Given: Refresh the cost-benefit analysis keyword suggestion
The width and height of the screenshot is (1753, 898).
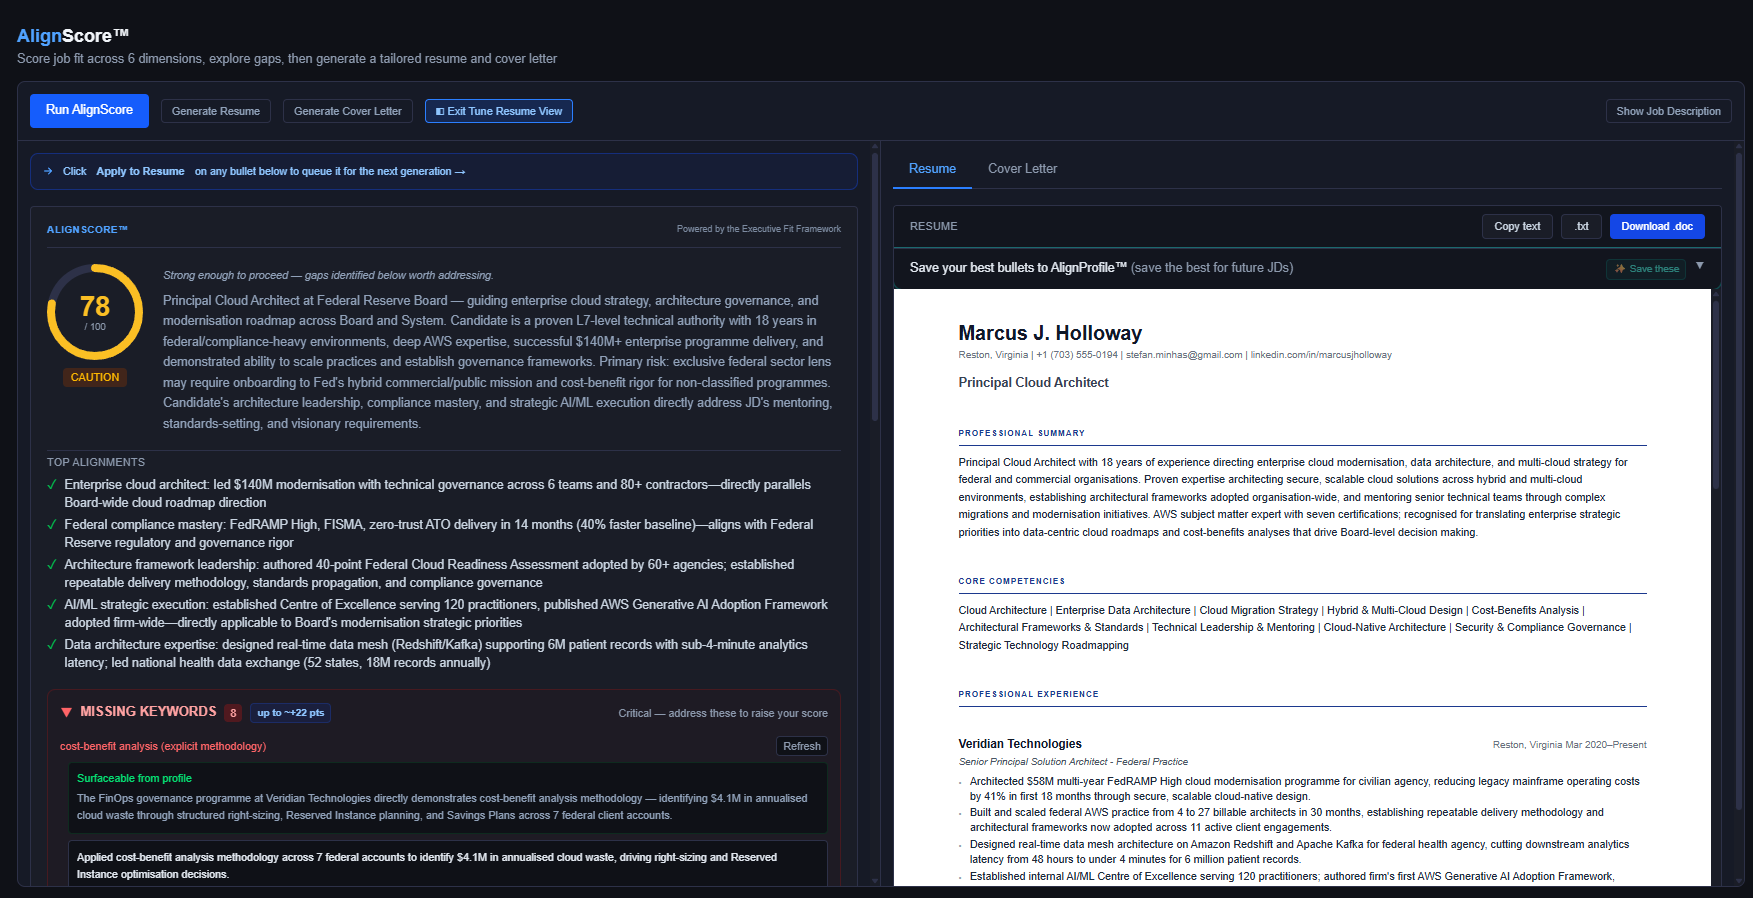Looking at the screenshot, I should (802, 746).
